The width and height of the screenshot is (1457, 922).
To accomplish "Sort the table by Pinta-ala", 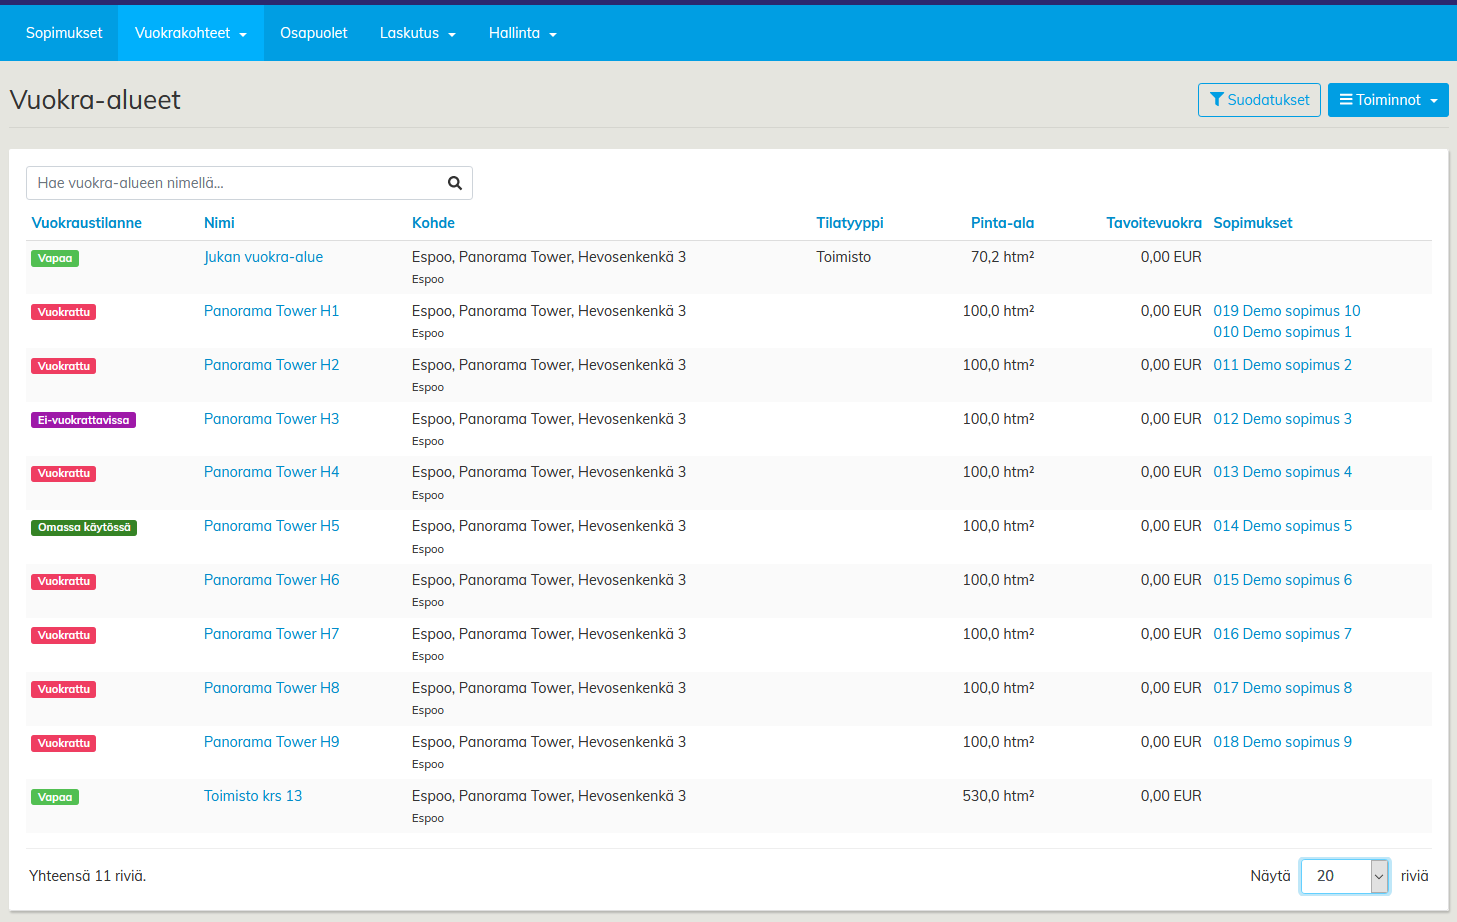I will tap(1002, 223).
